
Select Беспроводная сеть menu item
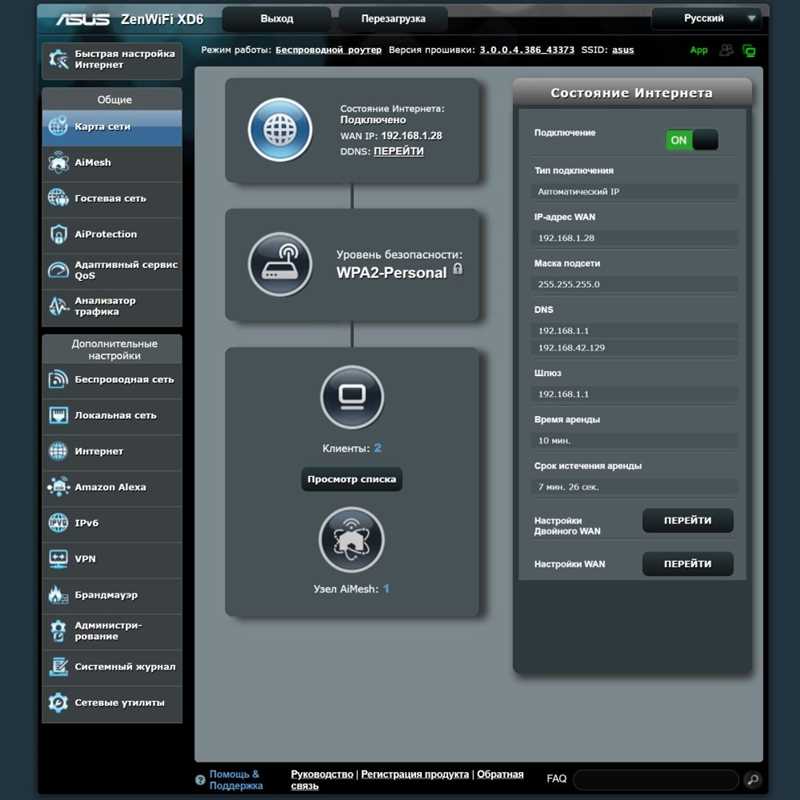click(x=112, y=380)
